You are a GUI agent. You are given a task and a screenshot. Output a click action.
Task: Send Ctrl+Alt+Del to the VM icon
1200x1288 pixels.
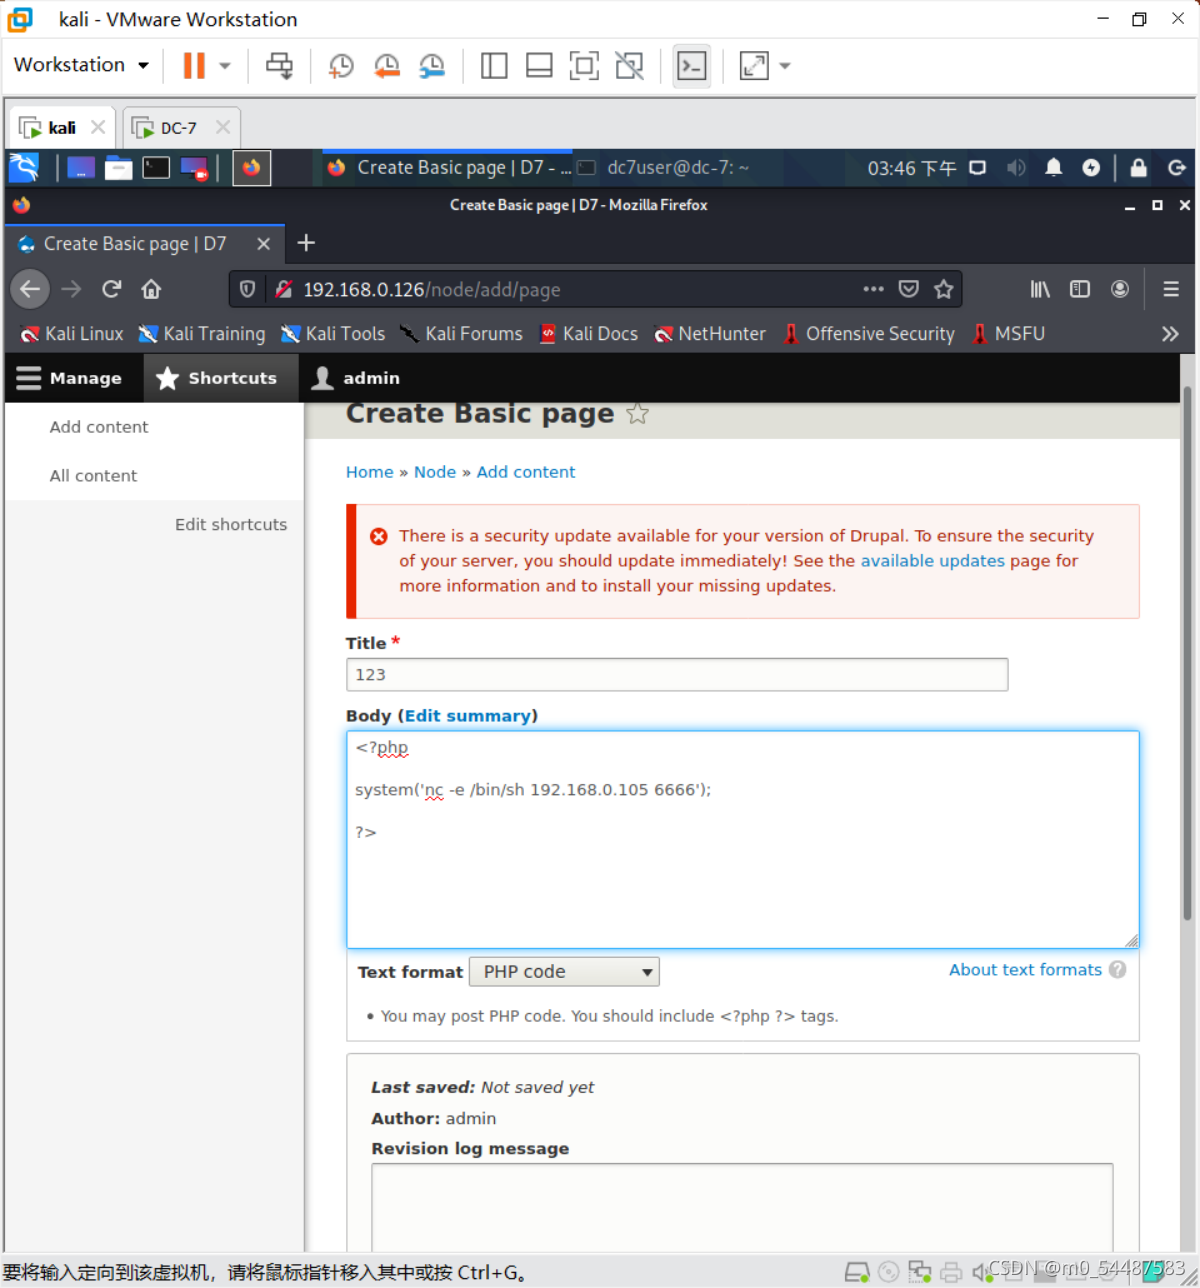pos(279,66)
